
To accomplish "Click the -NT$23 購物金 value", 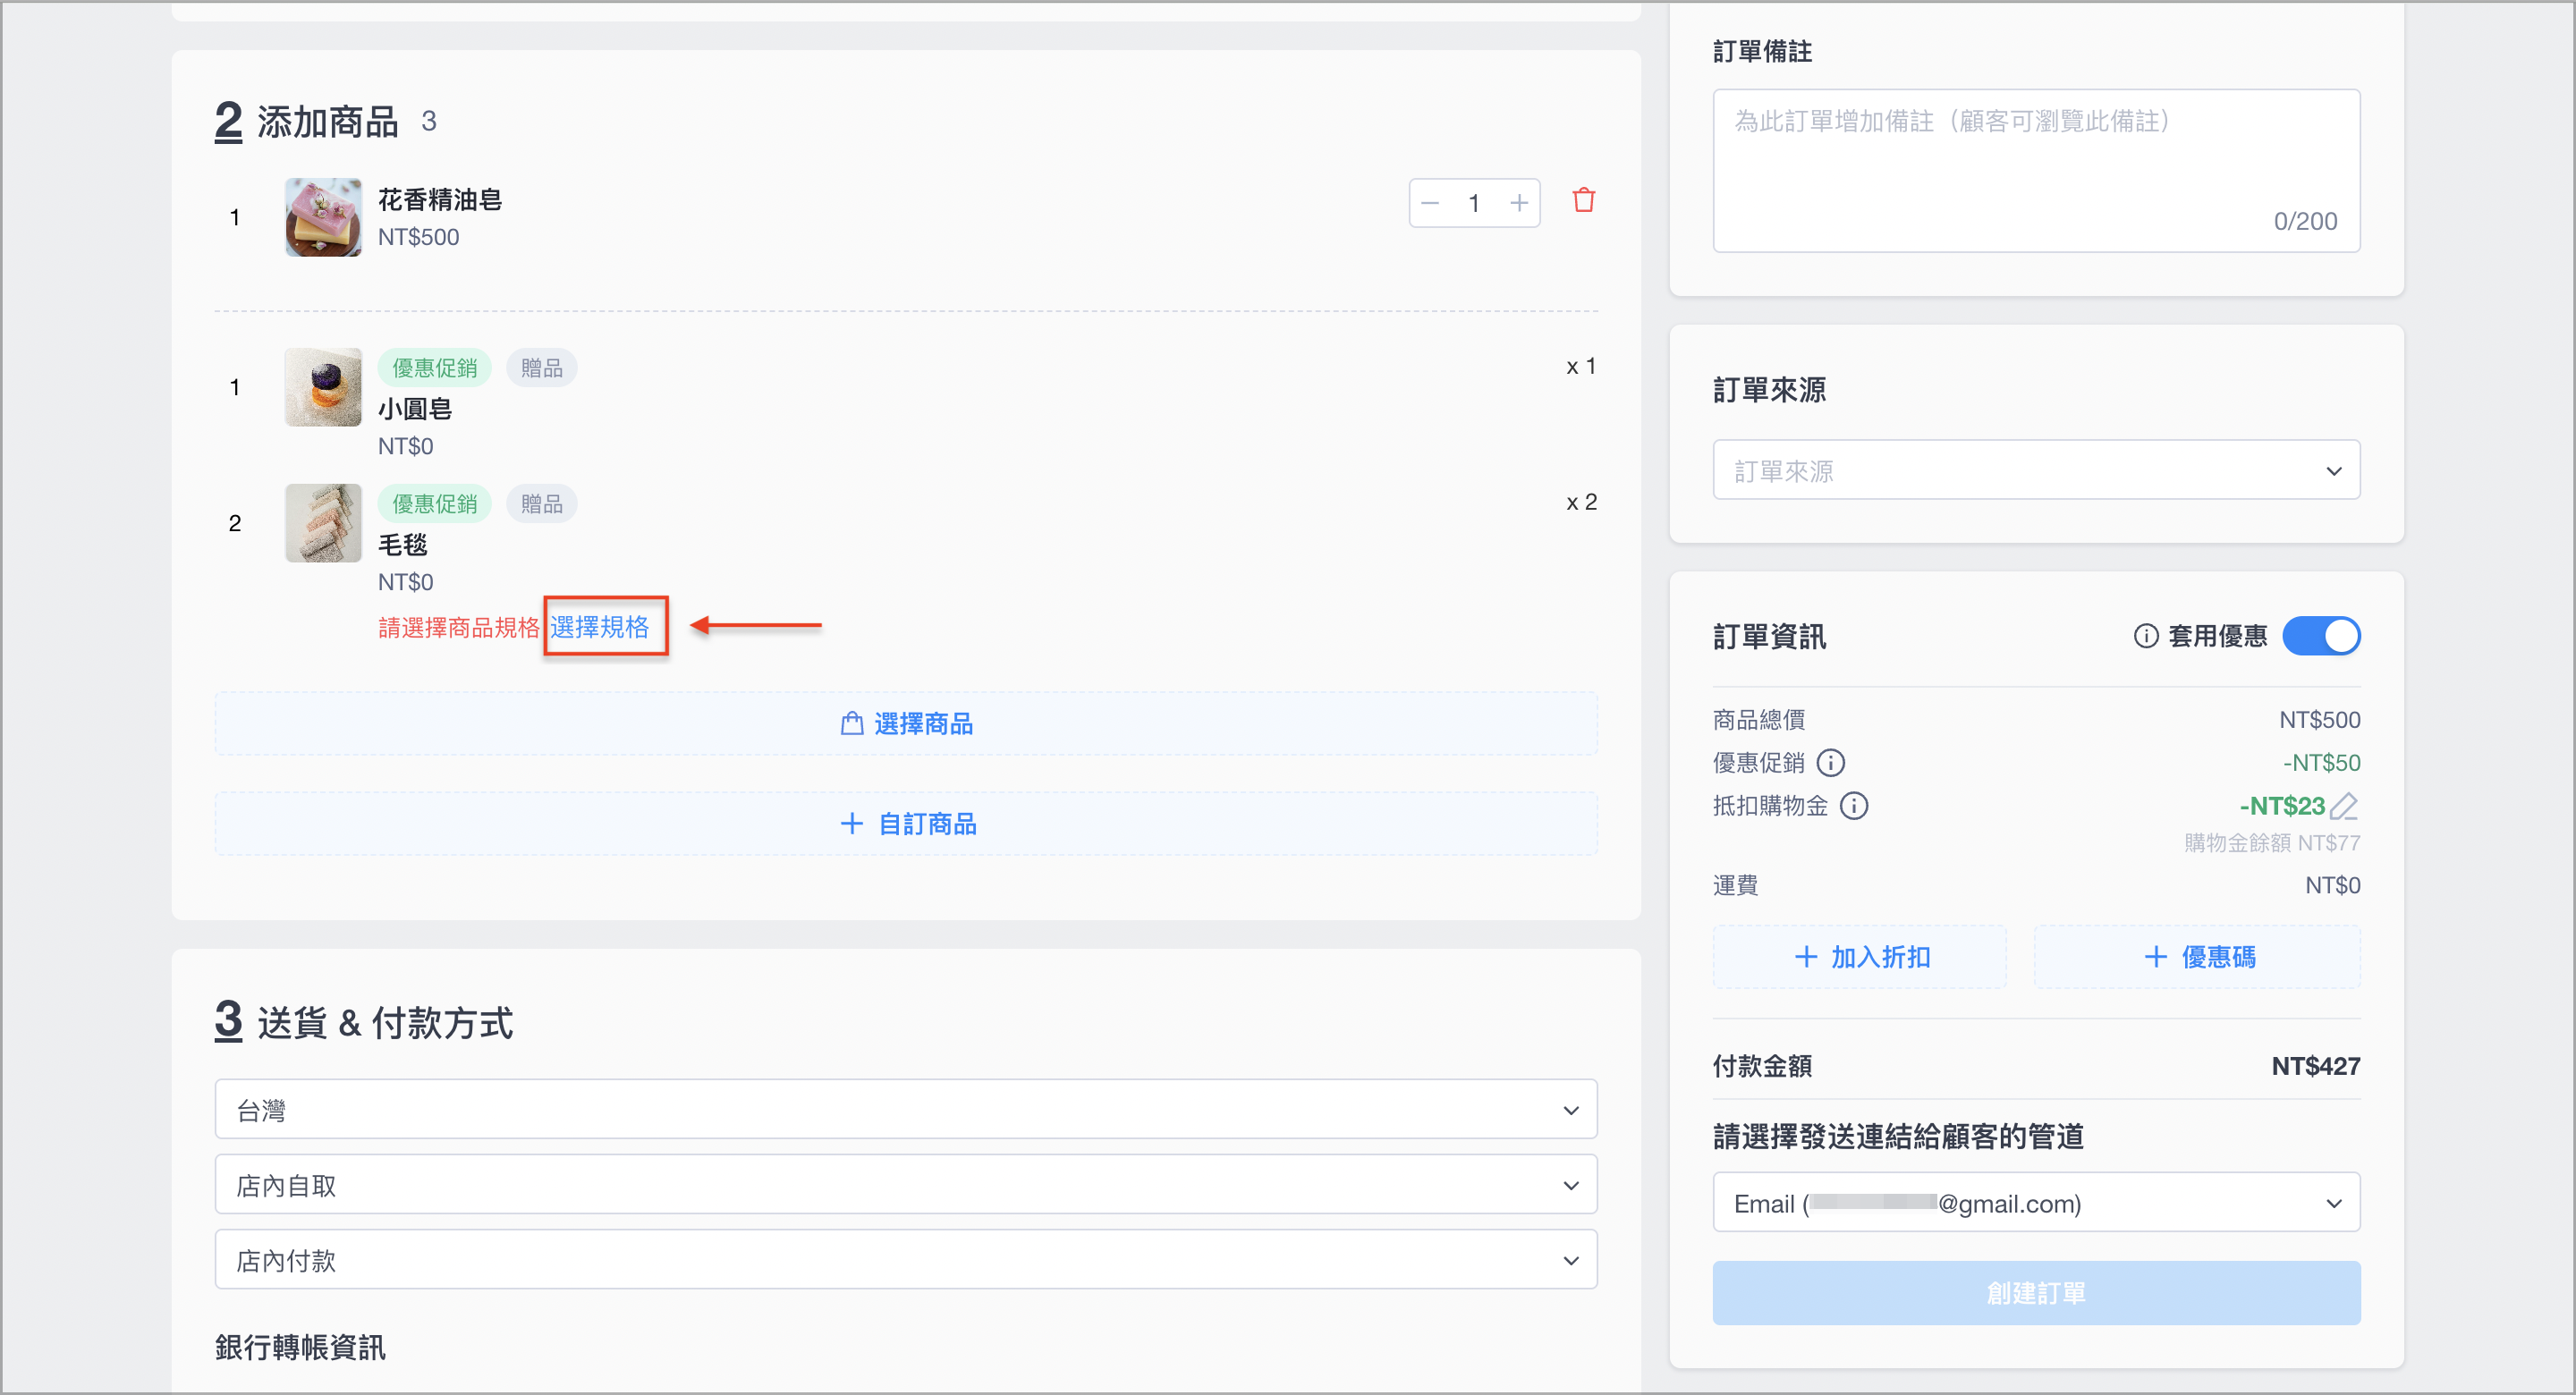I will [x=2281, y=806].
